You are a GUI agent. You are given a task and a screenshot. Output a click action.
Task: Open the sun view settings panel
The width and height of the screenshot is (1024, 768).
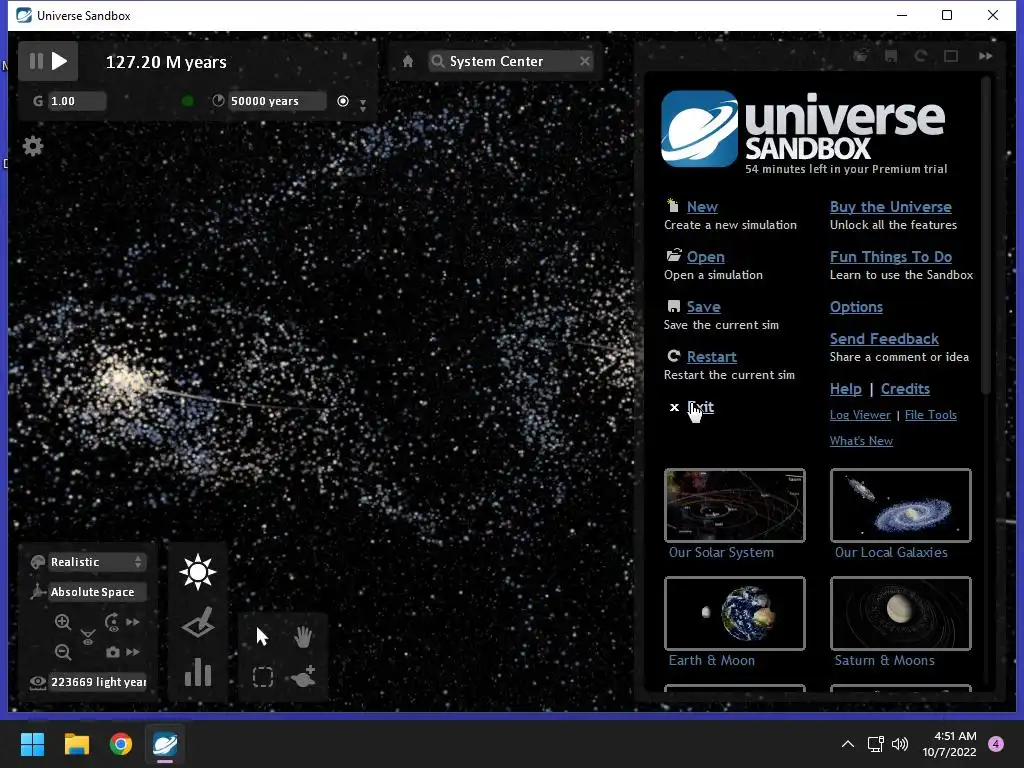[198, 572]
